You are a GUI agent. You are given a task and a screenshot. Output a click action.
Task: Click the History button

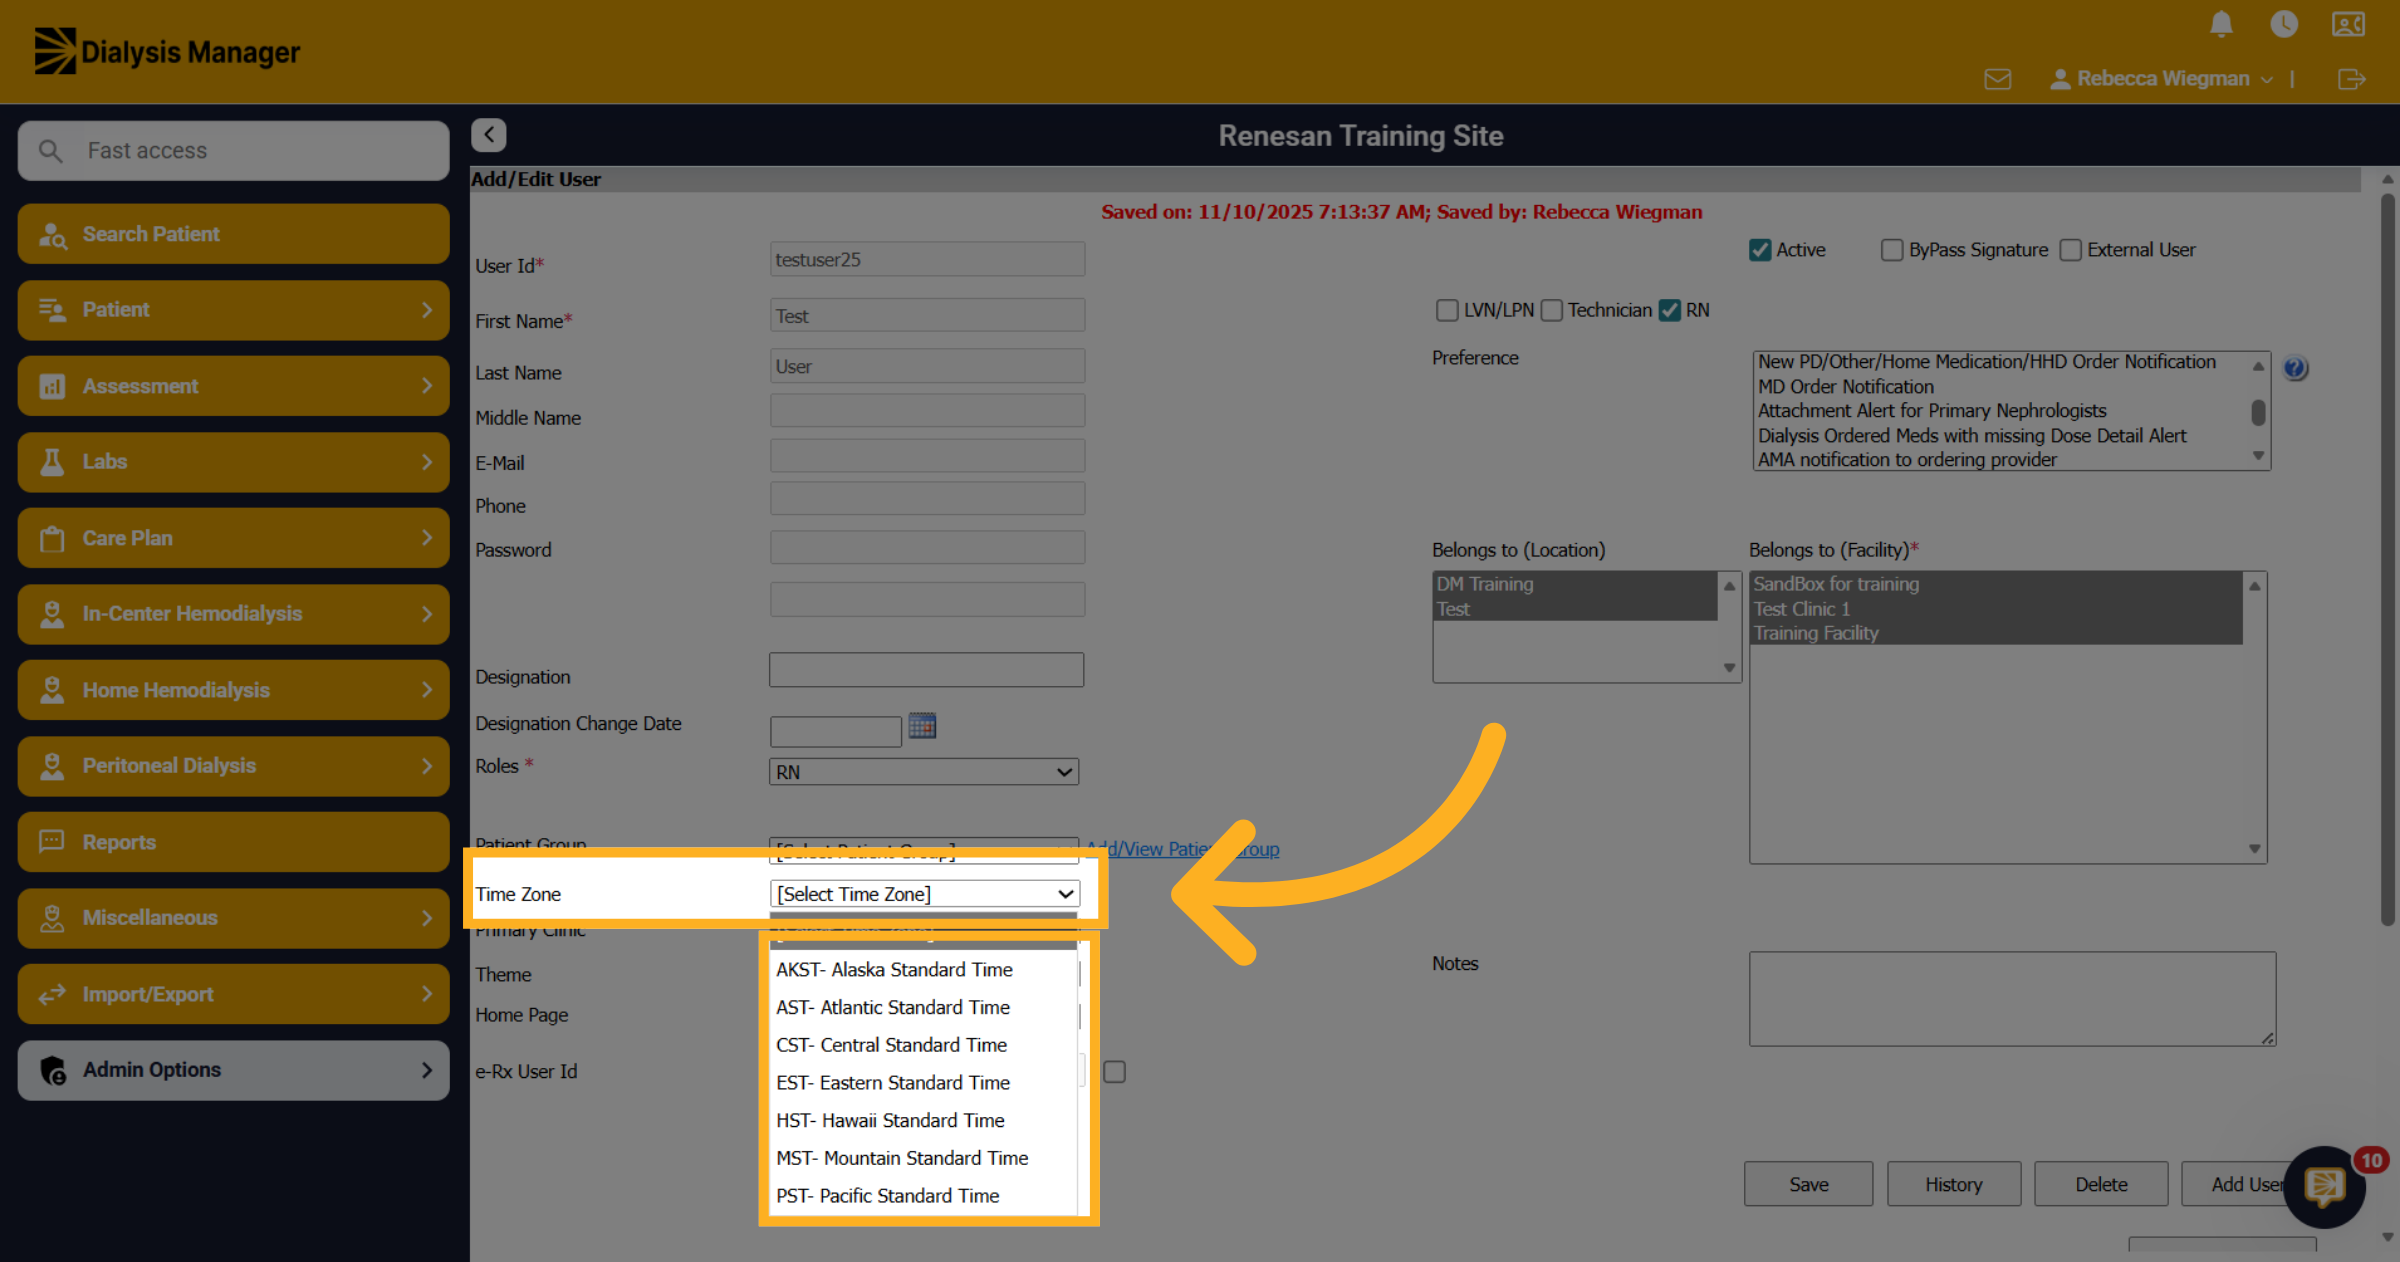click(1954, 1184)
